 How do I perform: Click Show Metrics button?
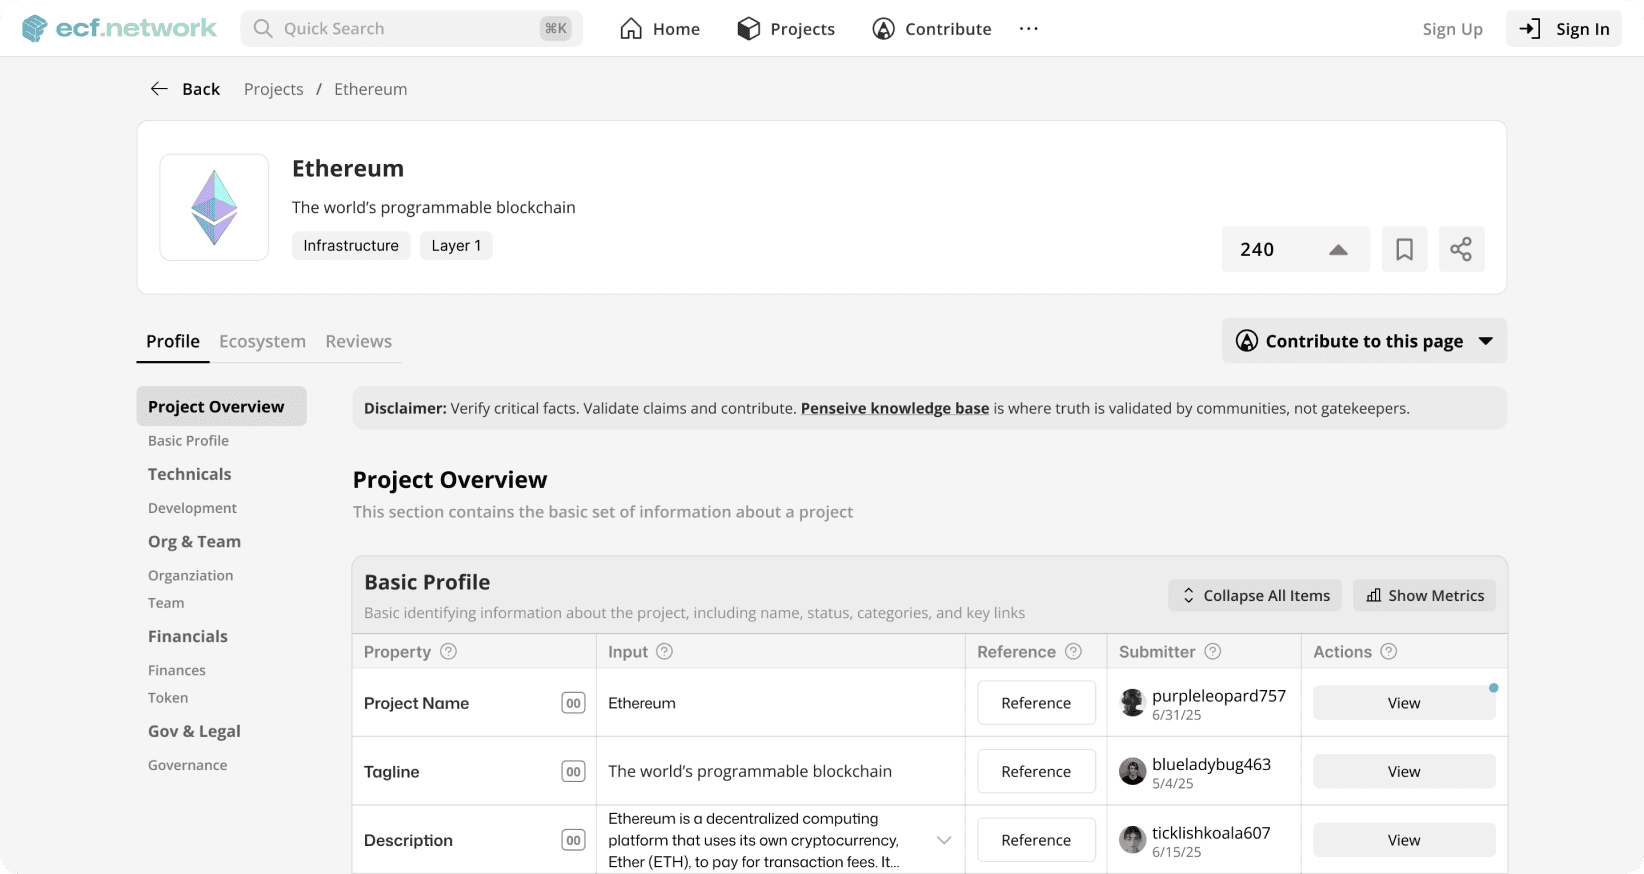(x=1424, y=595)
